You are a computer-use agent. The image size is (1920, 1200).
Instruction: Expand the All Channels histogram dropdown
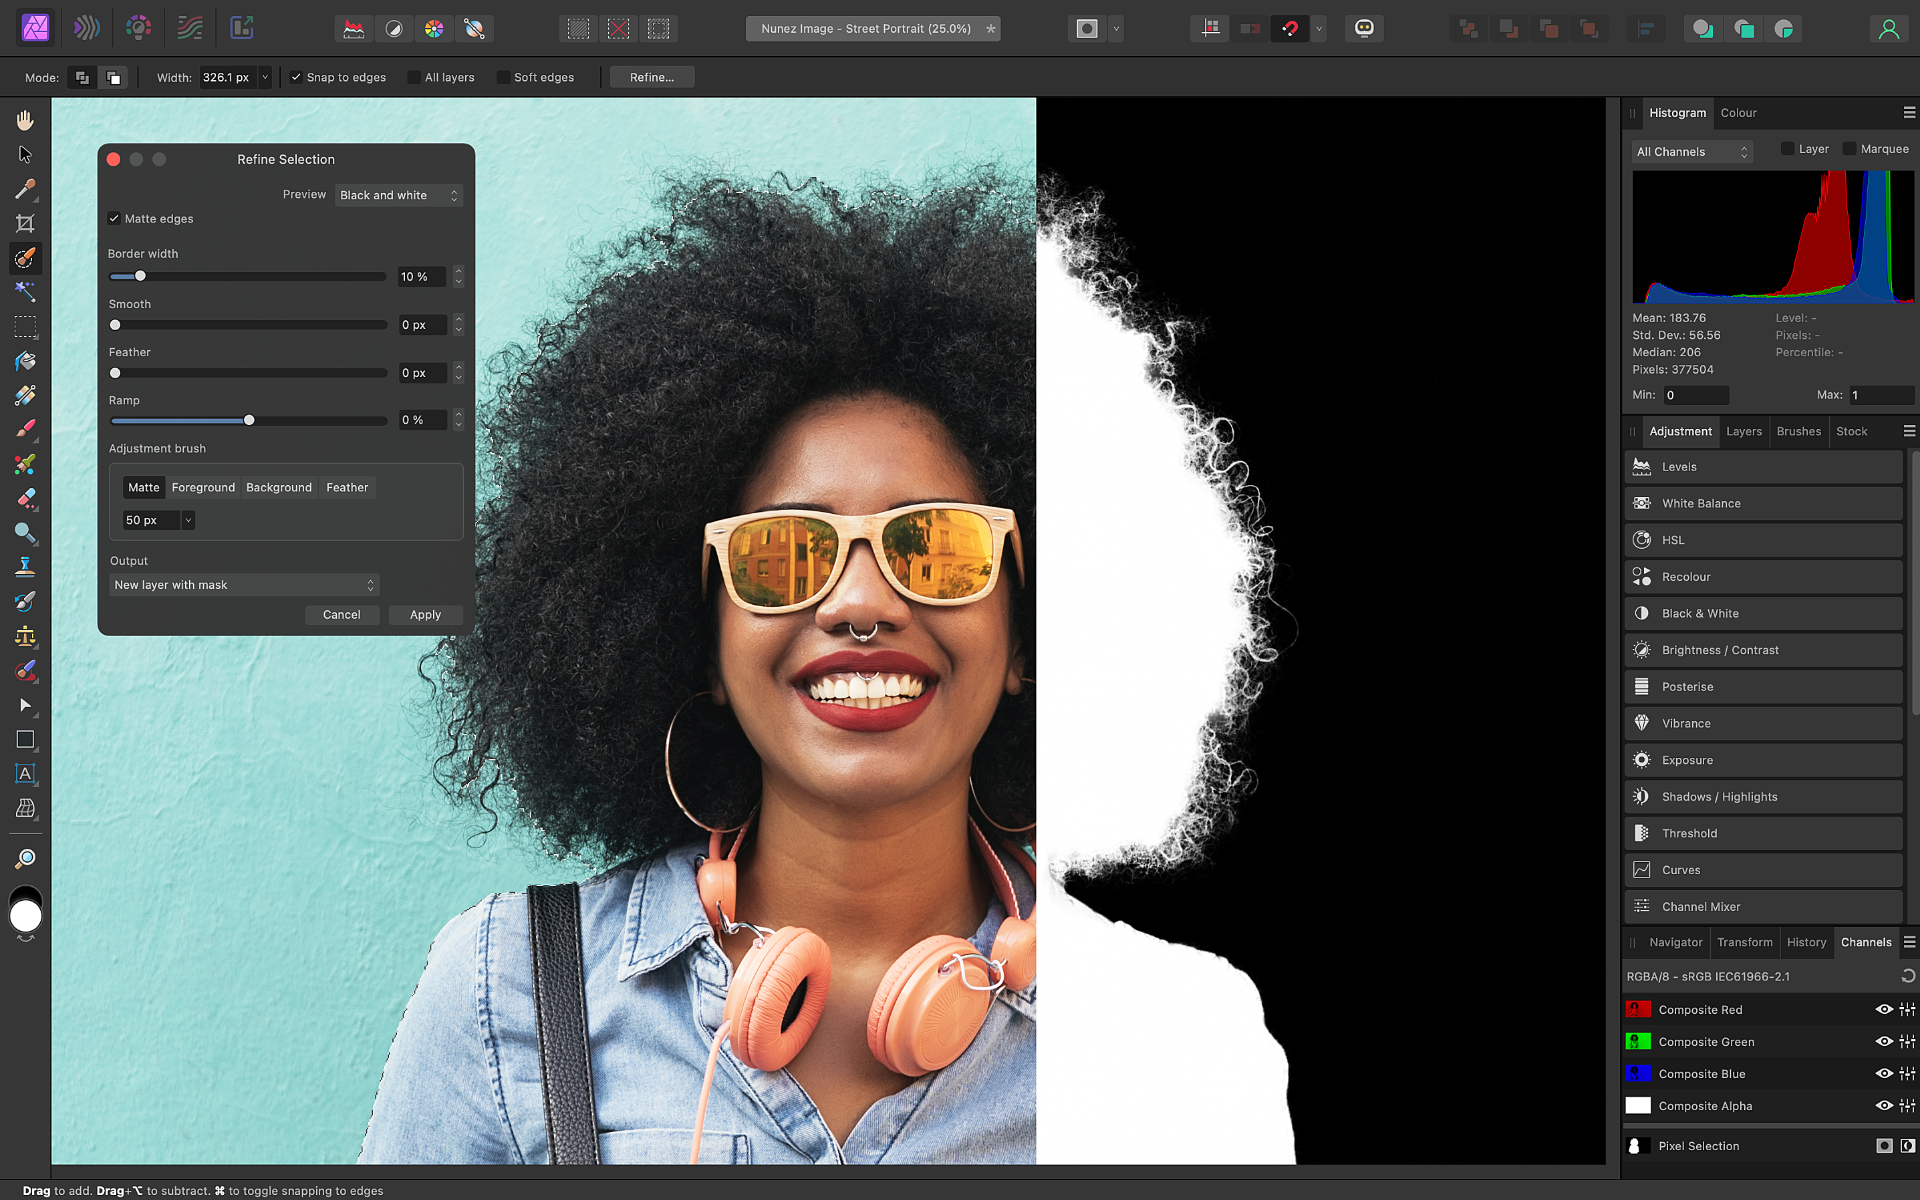(x=1692, y=152)
